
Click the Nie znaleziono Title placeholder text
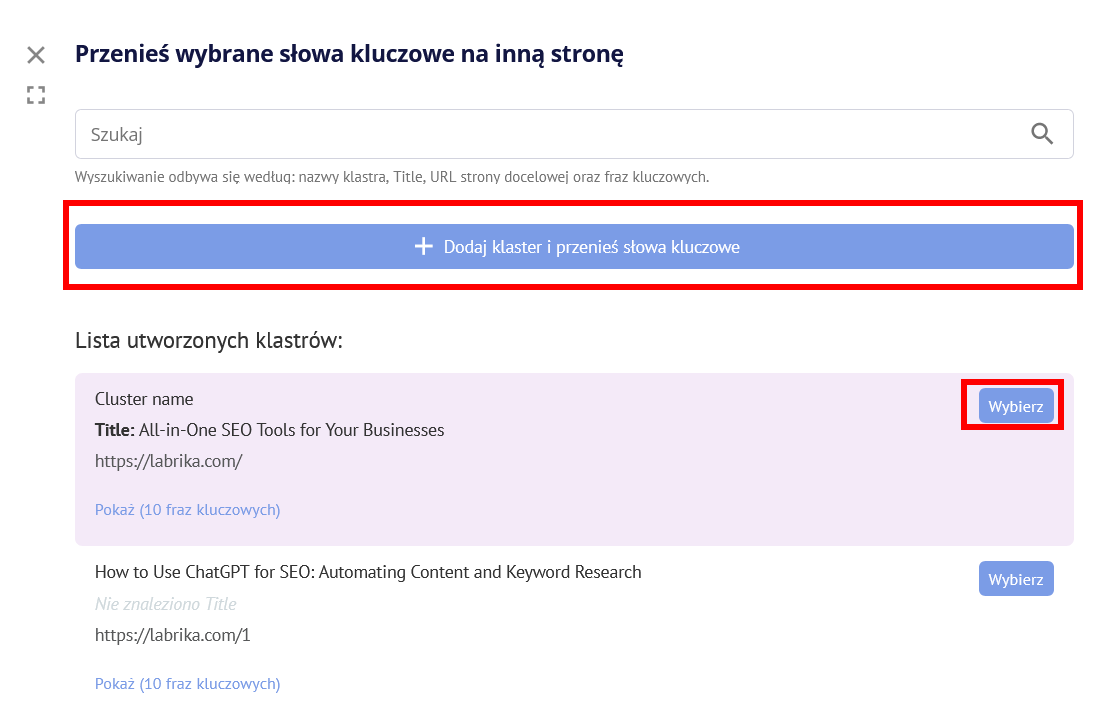click(x=165, y=603)
